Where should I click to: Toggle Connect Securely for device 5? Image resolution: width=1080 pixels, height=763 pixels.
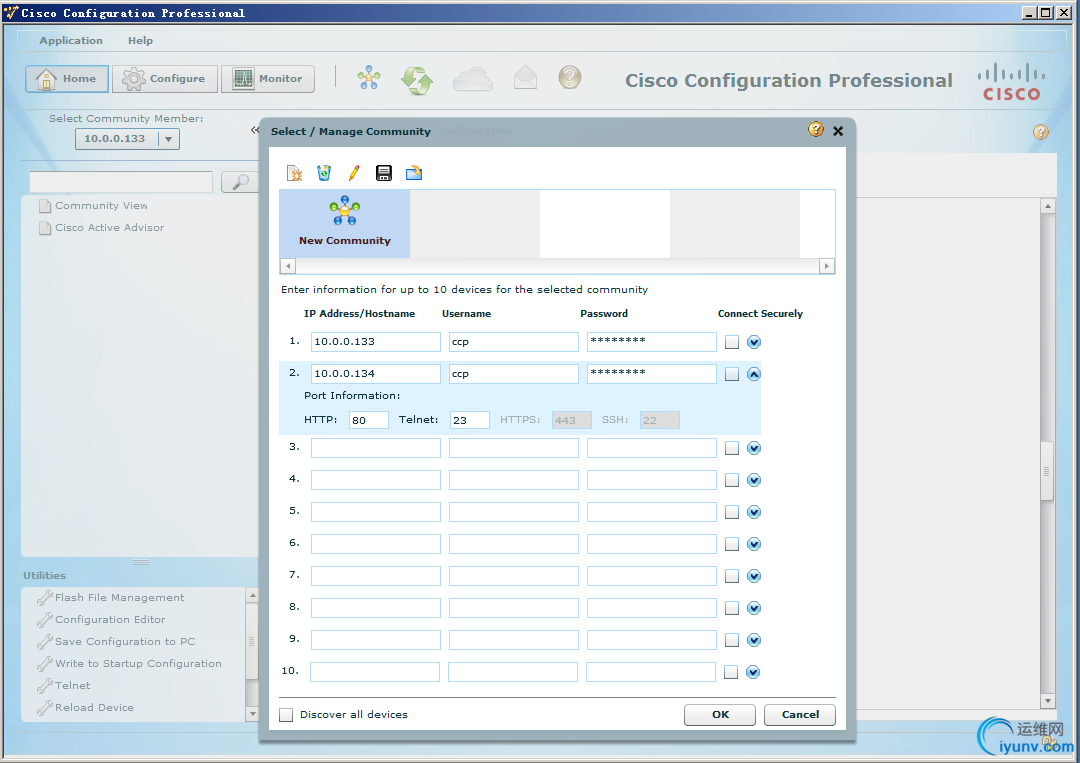(x=732, y=512)
